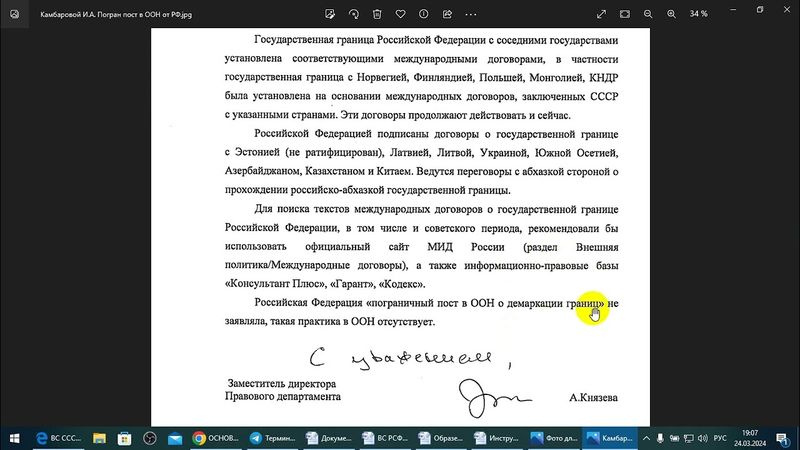The height and width of the screenshot is (450, 800).
Task: Toggle fit to window icon
Action: click(x=625, y=14)
